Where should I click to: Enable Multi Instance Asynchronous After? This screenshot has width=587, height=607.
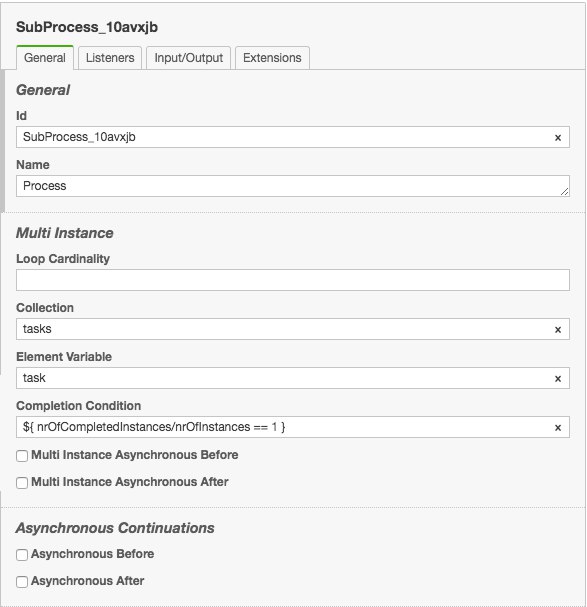pos(22,483)
